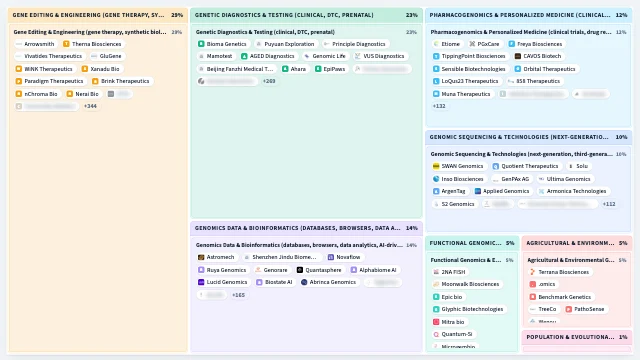Show the +165 more bioinformatics companies

238,295
